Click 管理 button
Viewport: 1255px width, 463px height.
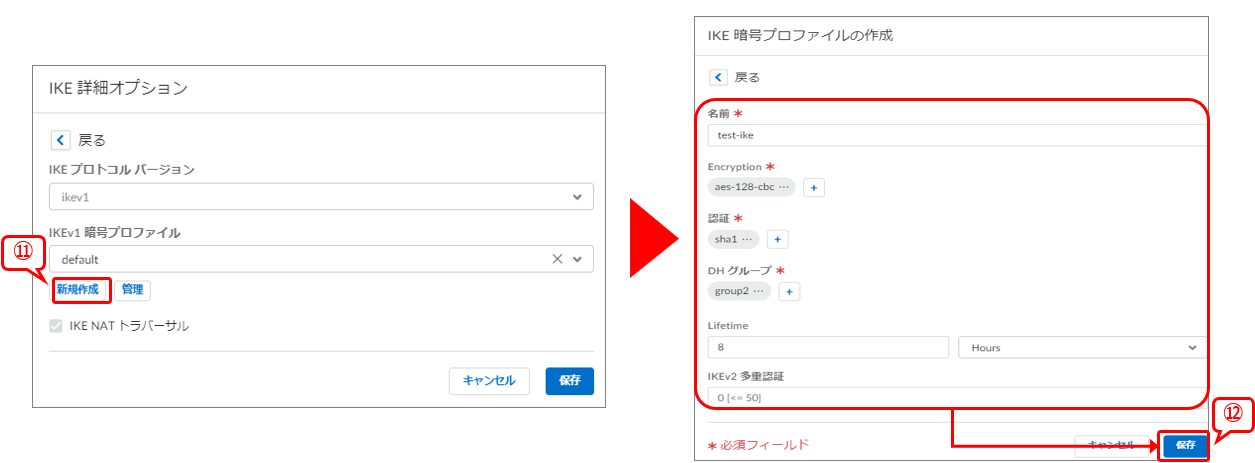pos(132,290)
